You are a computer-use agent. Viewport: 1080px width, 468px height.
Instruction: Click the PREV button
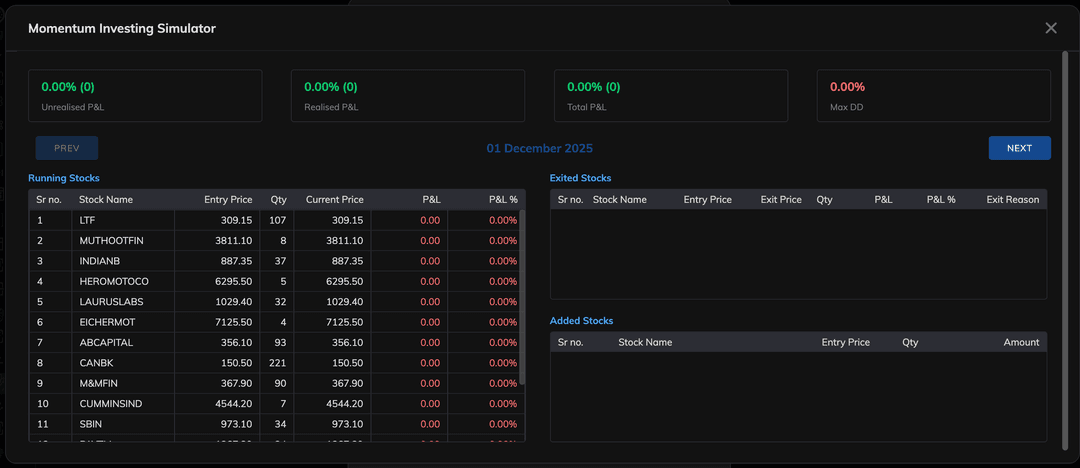(x=67, y=148)
